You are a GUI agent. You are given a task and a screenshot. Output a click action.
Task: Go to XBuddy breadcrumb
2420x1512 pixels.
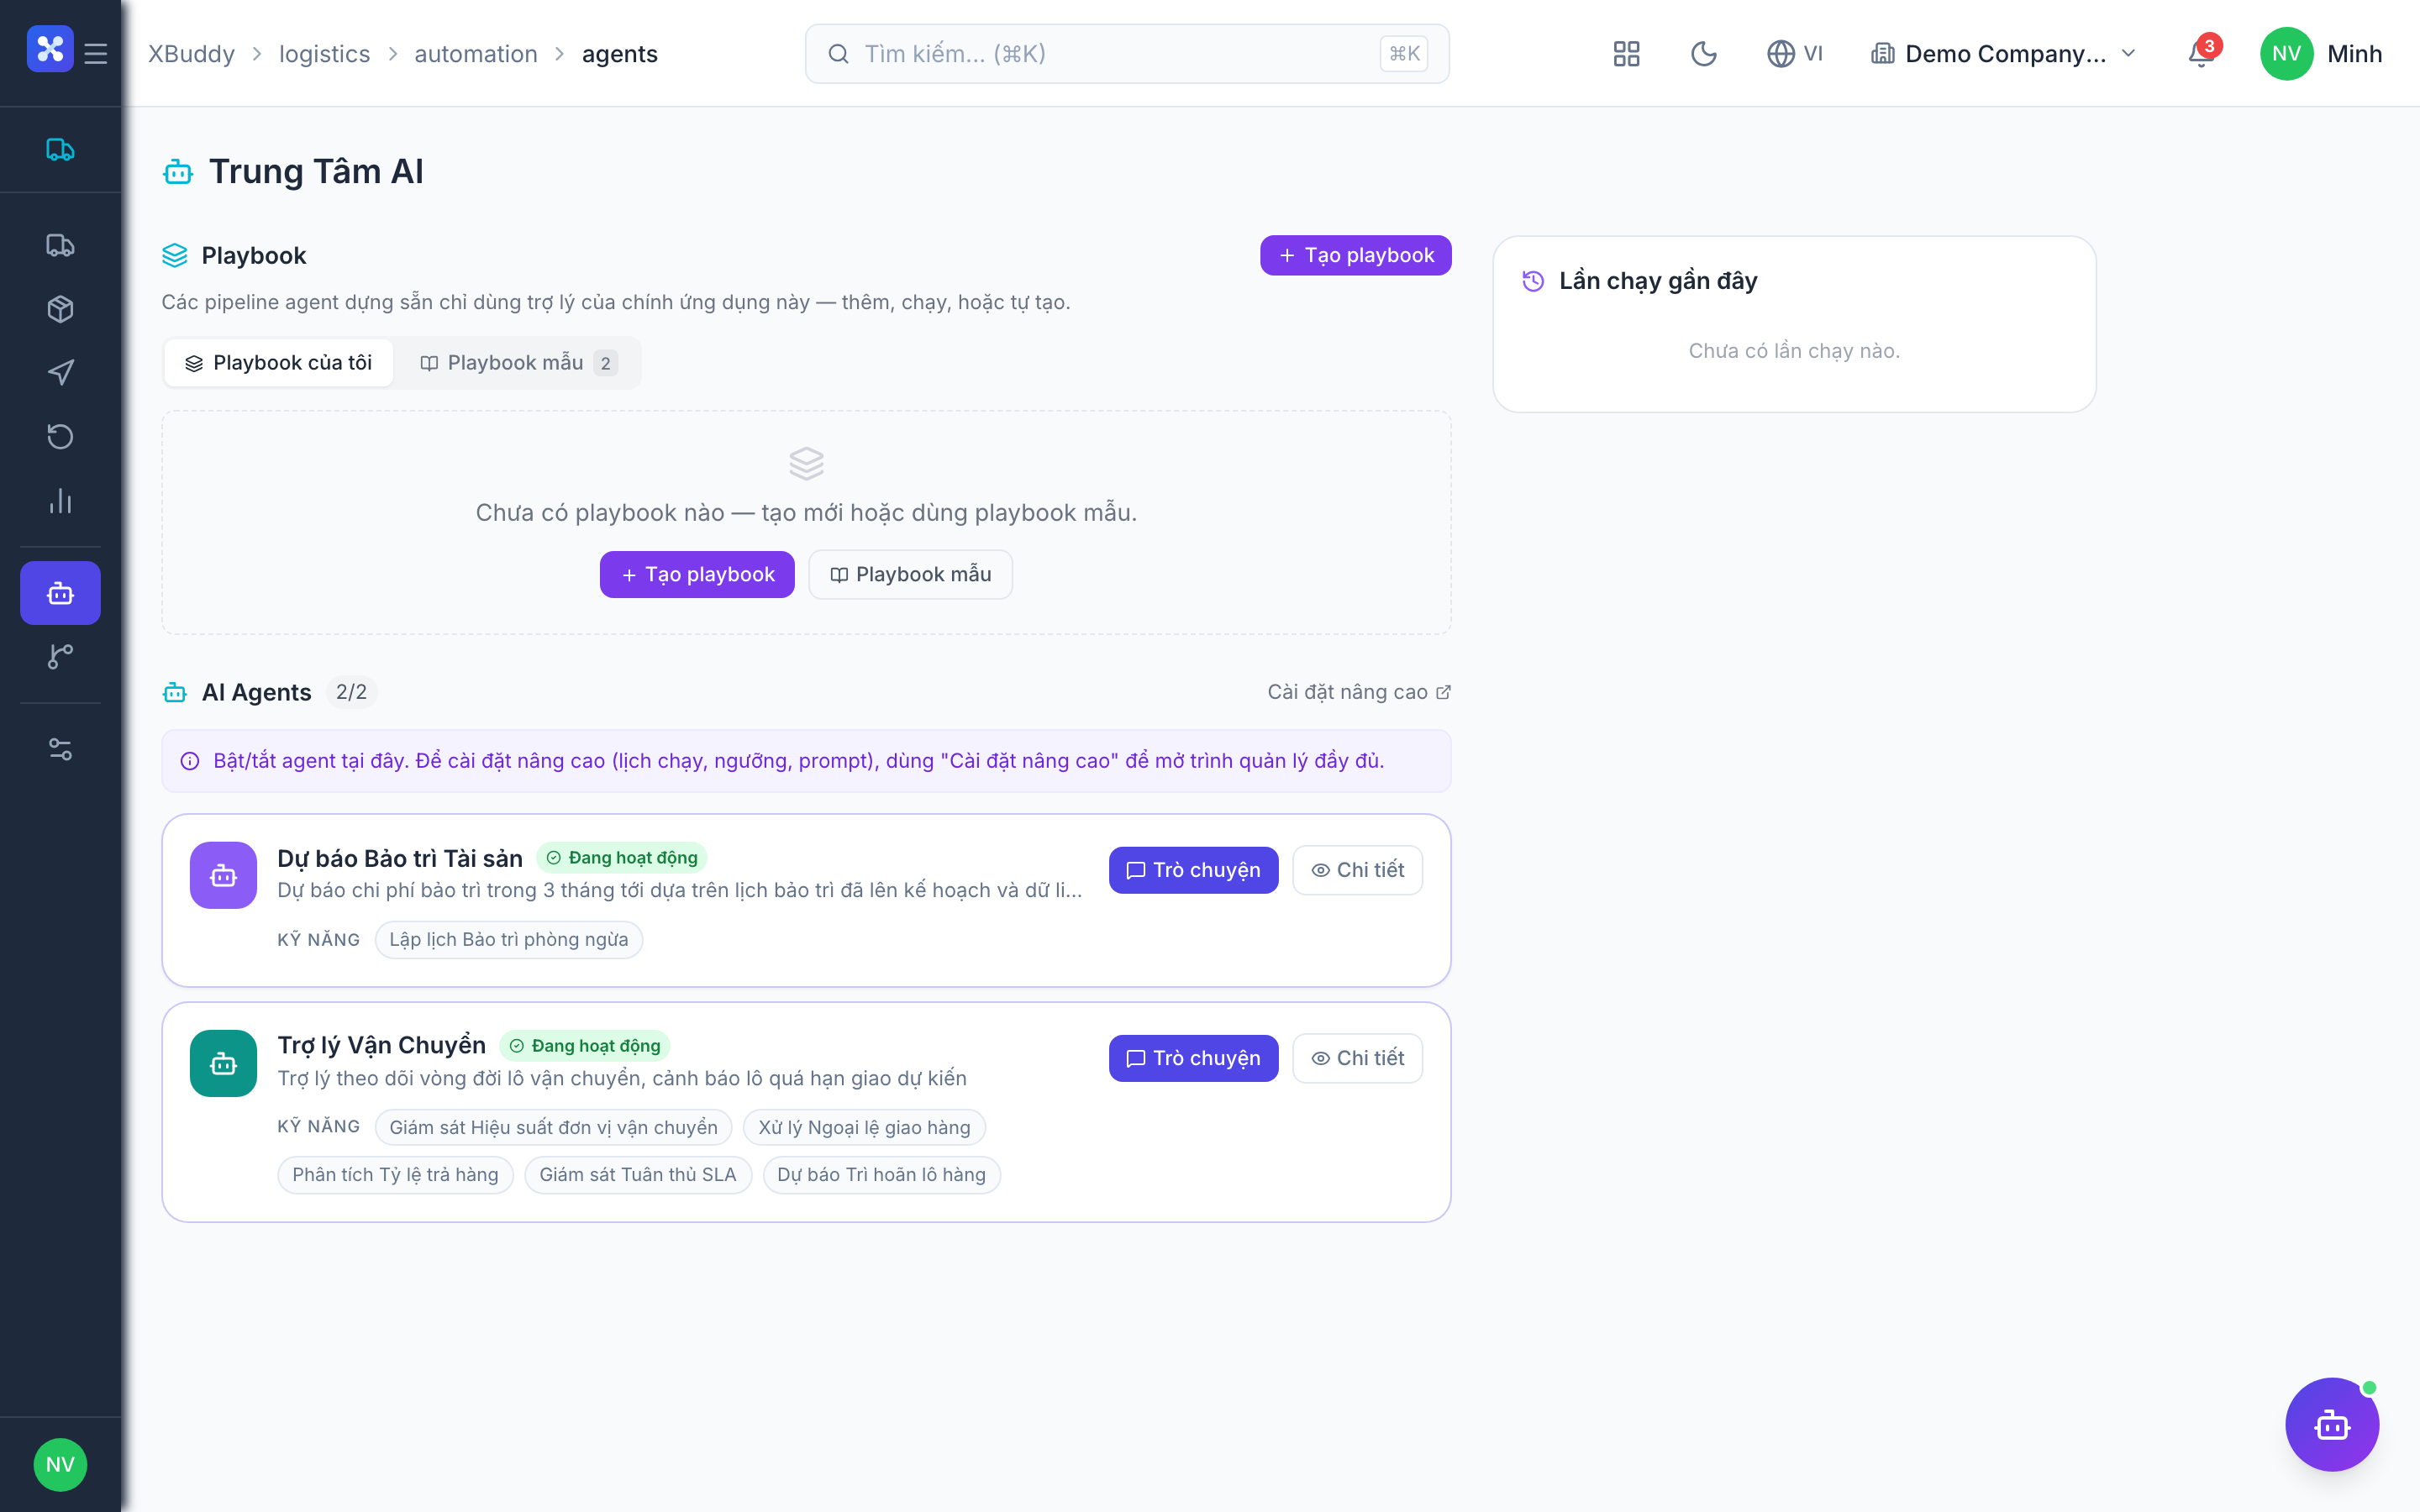point(191,53)
